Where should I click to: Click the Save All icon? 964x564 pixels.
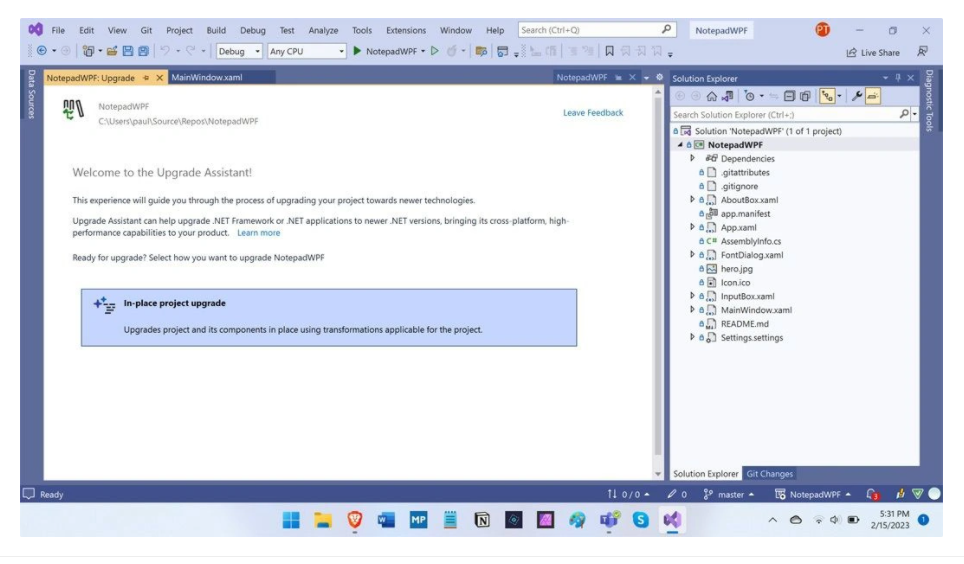[x=143, y=51]
